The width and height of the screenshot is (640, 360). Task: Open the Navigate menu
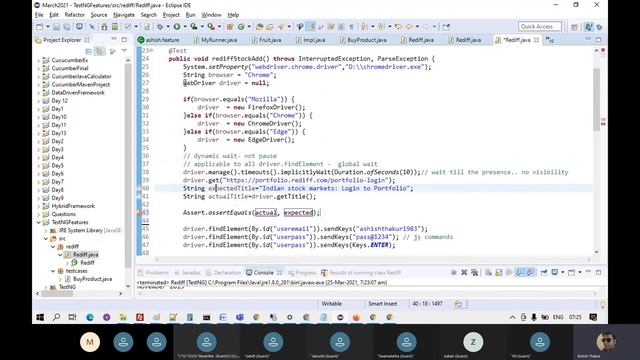(x=124, y=15)
